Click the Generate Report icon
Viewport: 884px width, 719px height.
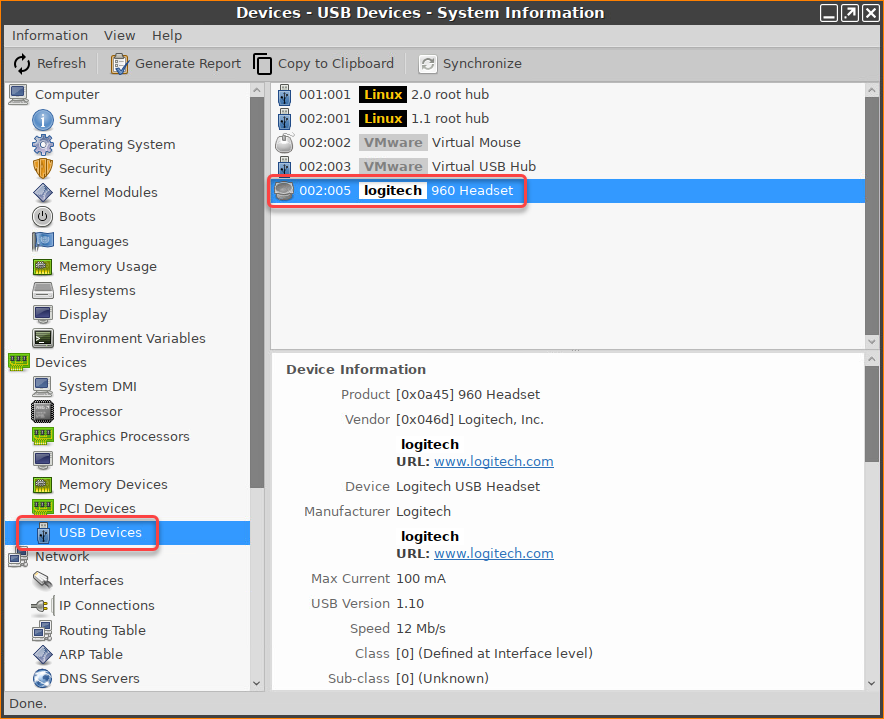[x=120, y=64]
